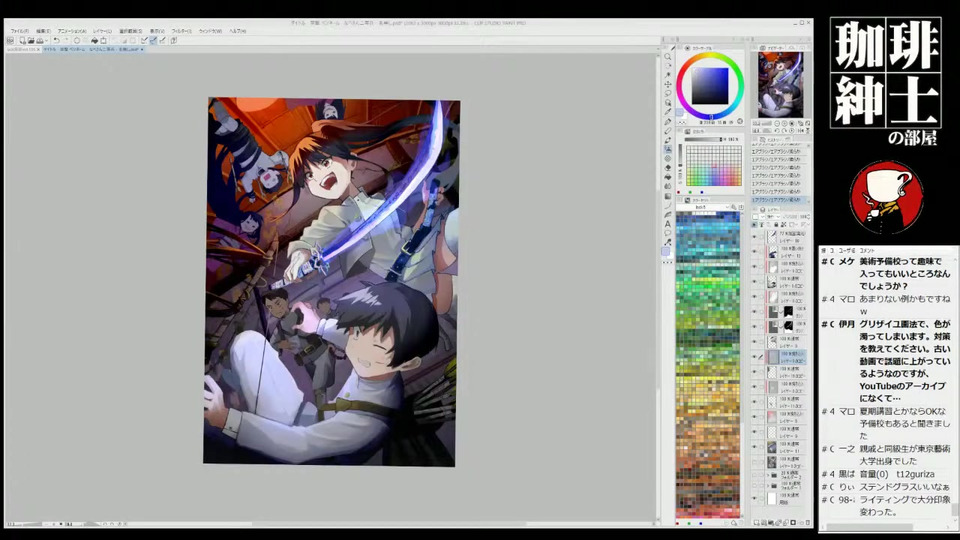Expand the フォルダー 1 layer folder
This screenshot has width=960, height=540.
tap(768, 486)
